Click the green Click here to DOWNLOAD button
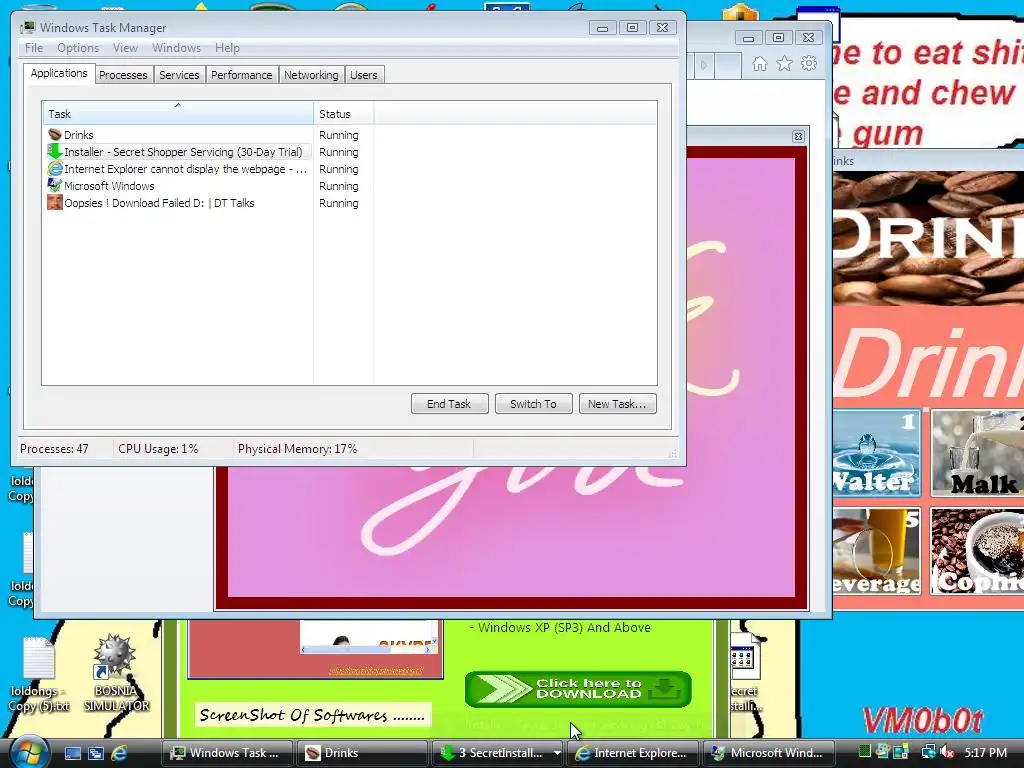Viewport: 1024px width, 768px height. click(x=578, y=688)
